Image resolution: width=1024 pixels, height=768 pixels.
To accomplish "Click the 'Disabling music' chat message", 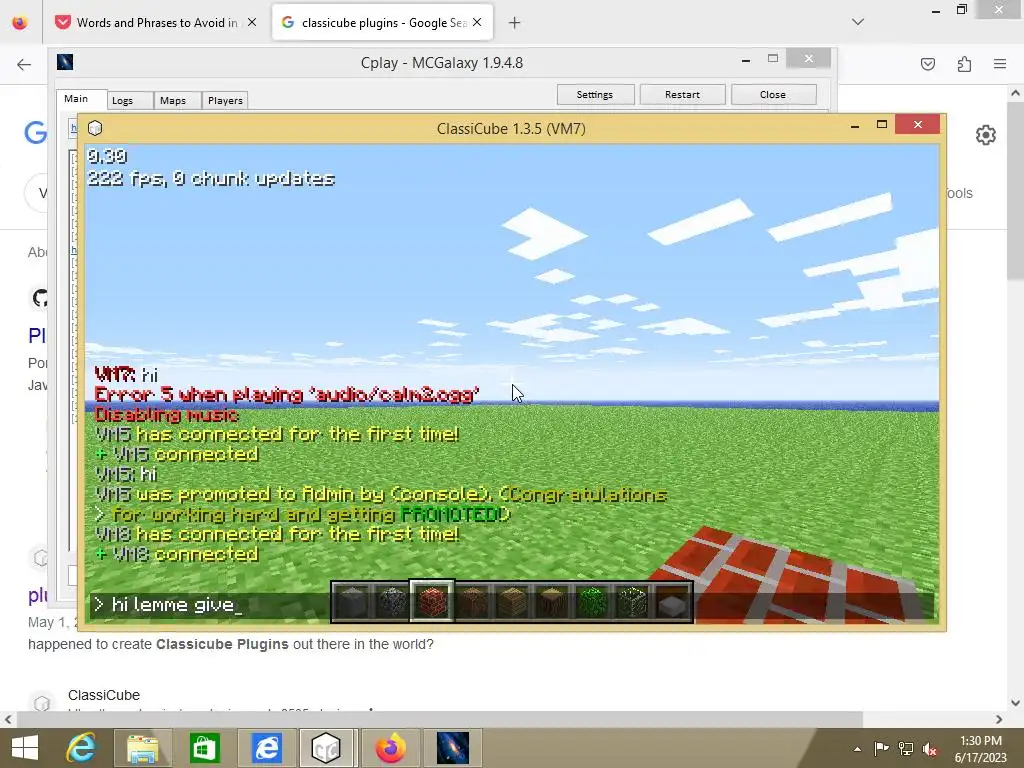I will tap(167, 415).
